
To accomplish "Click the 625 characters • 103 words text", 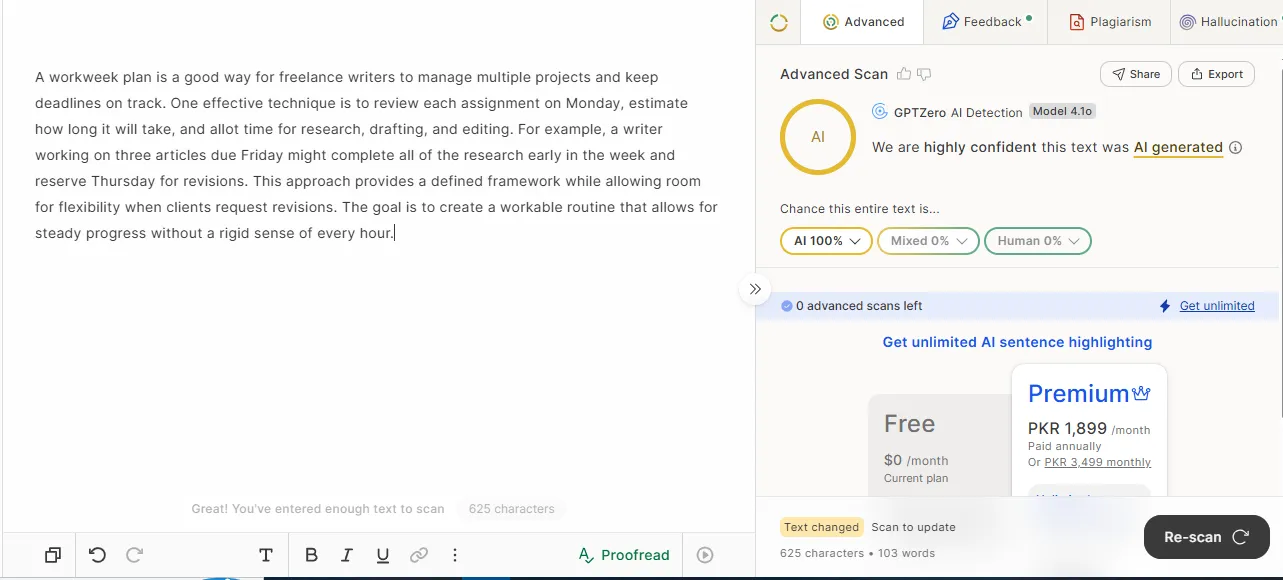I will coord(858,553).
